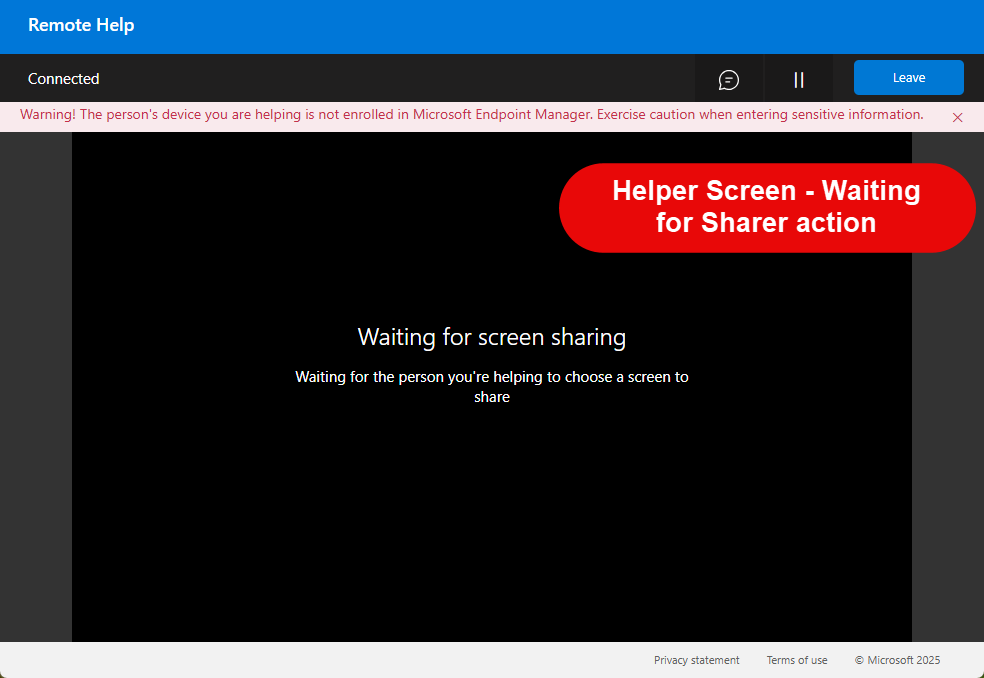Open the chat message icon
Image resolution: width=984 pixels, height=678 pixels.
click(x=729, y=79)
